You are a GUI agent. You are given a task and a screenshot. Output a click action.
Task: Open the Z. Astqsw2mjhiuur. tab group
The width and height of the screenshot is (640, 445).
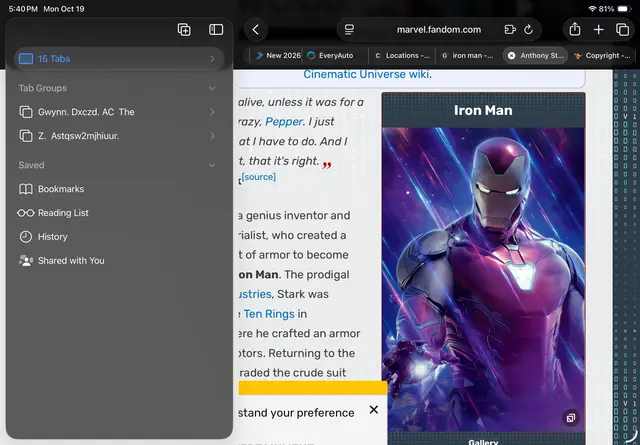pos(118,136)
